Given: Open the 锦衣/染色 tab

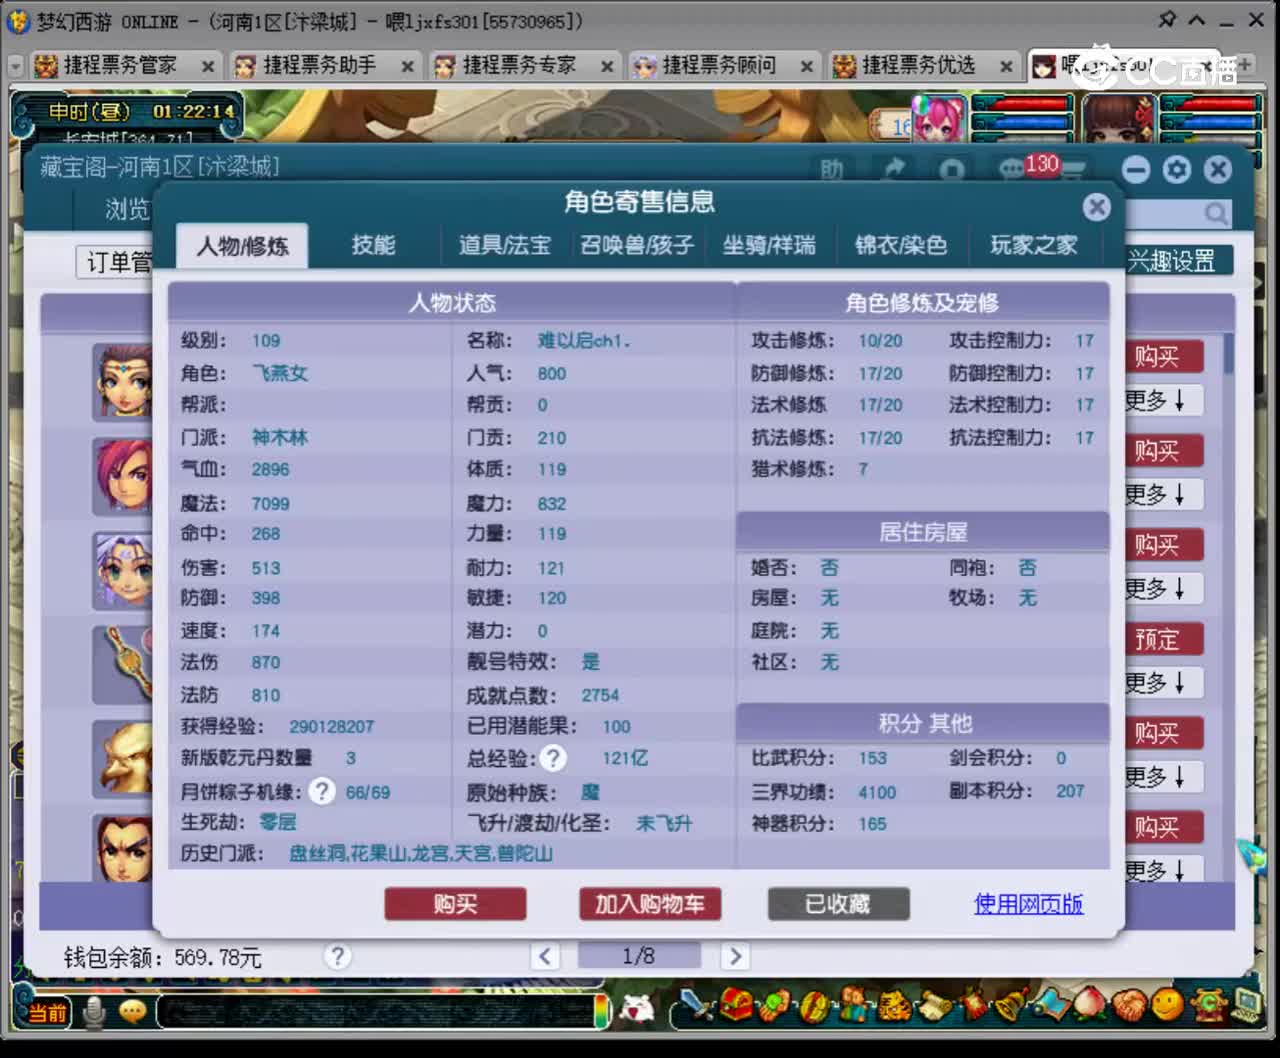Looking at the screenshot, I should pos(901,245).
